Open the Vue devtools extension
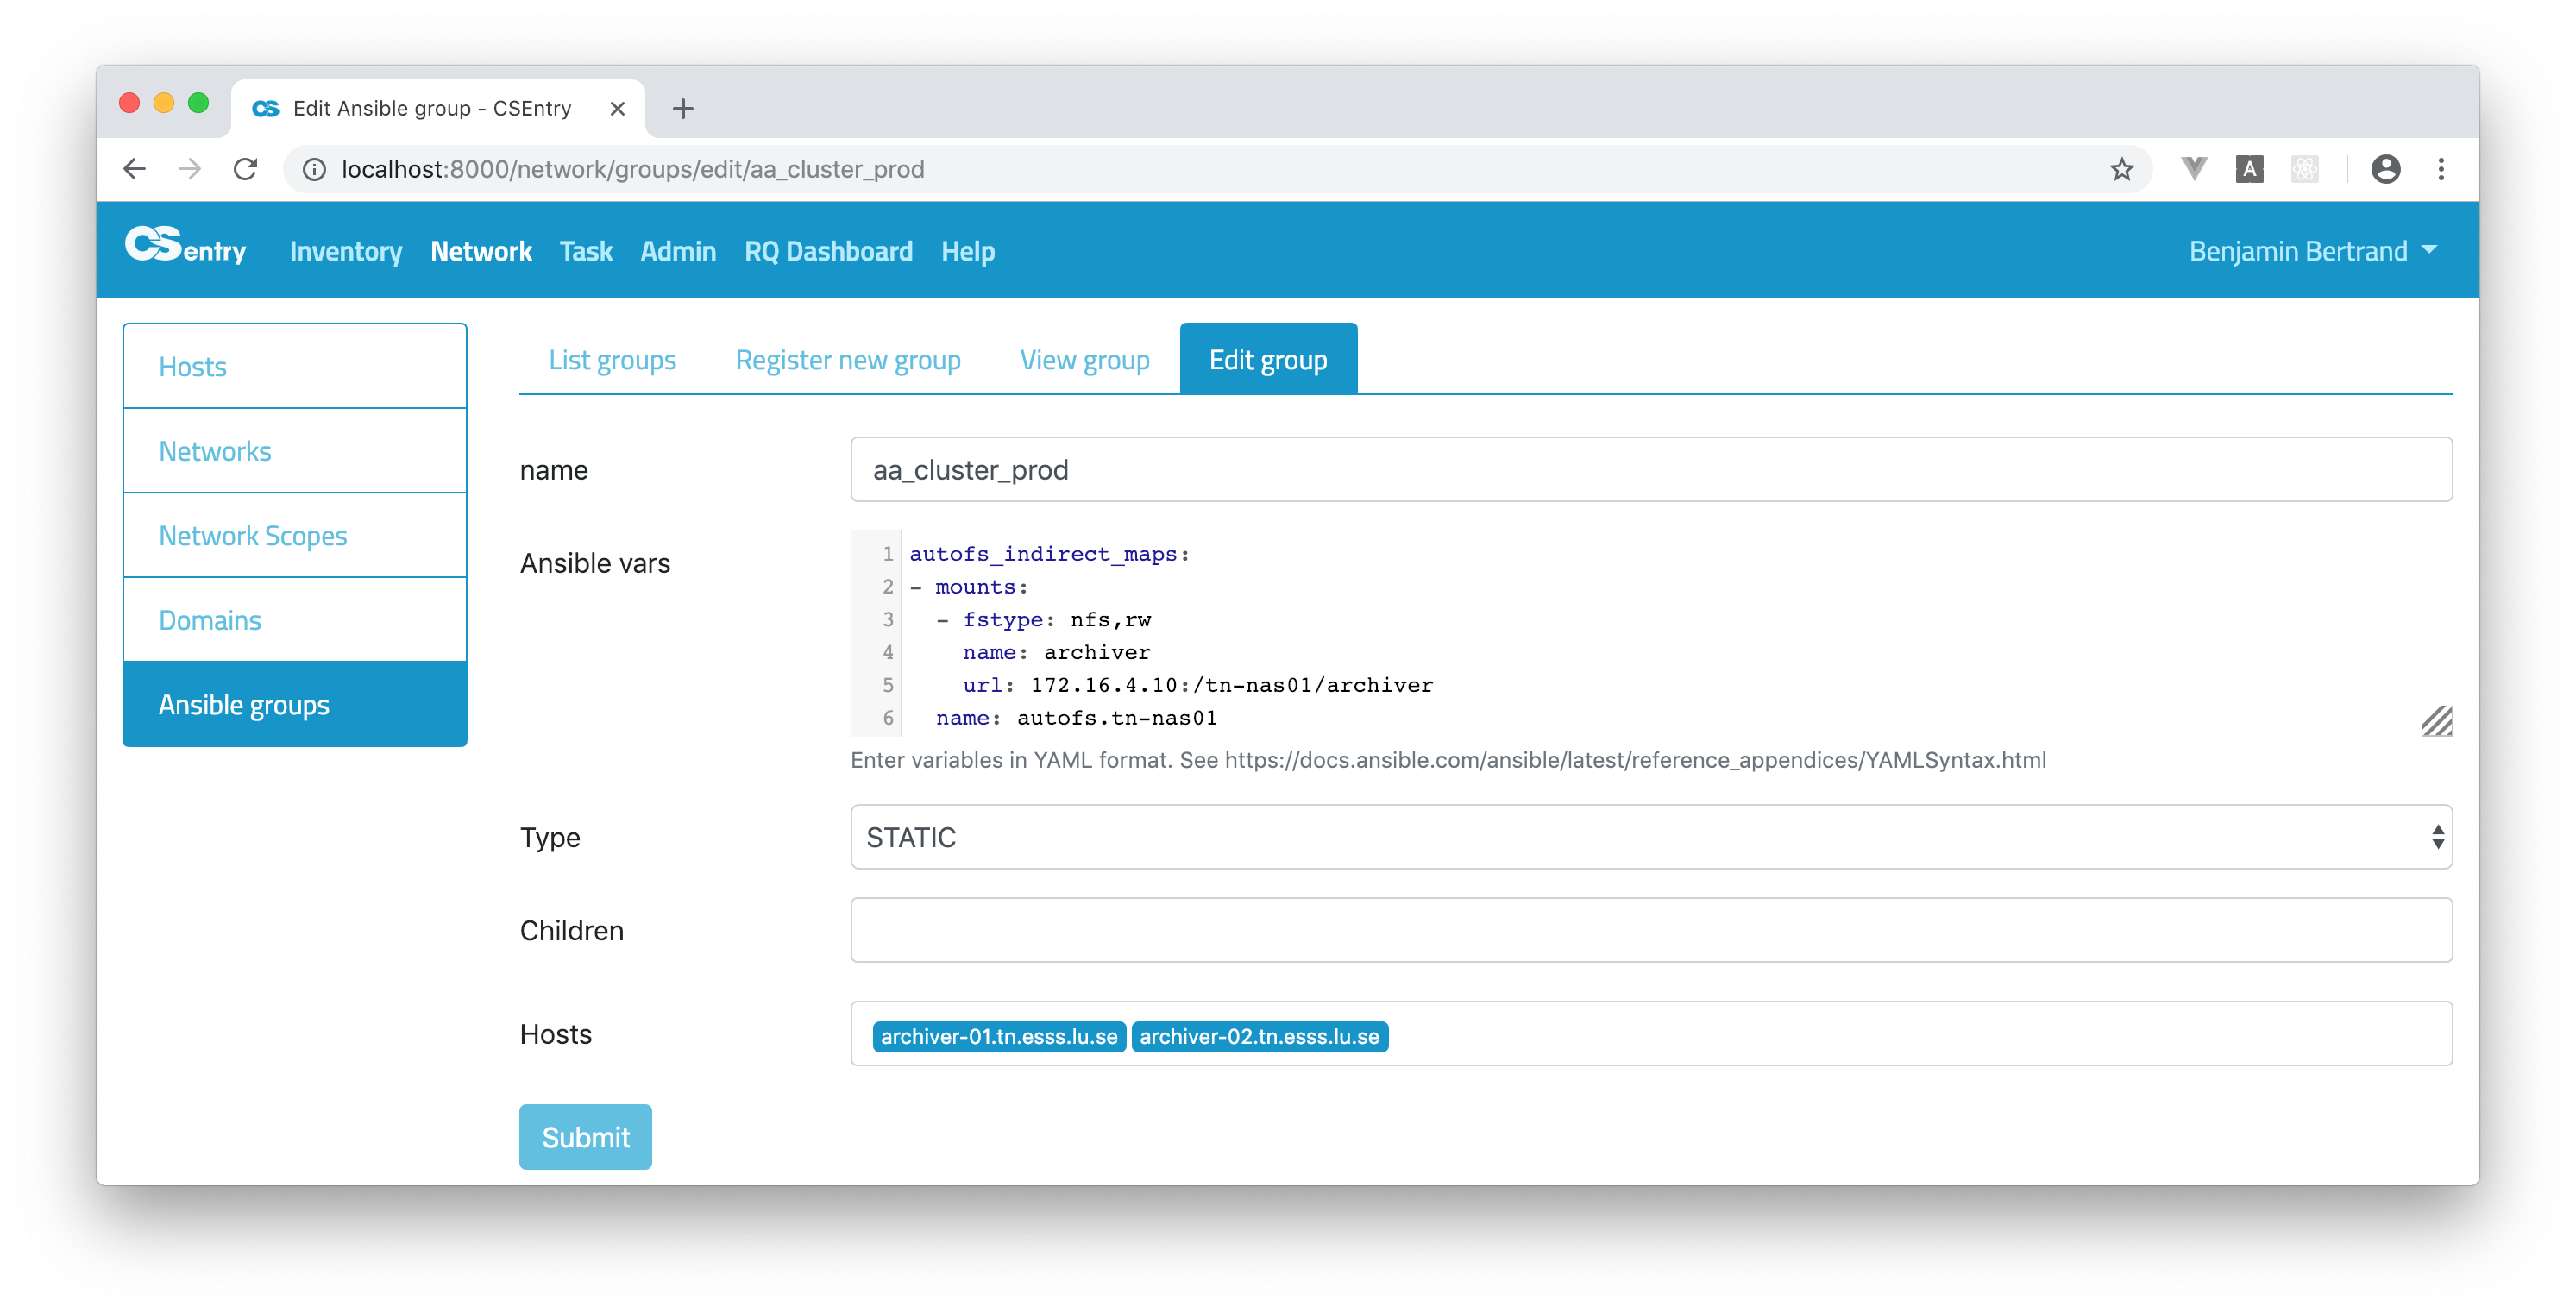Image resolution: width=2576 pixels, height=1313 pixels. (x=2194, y=169)
